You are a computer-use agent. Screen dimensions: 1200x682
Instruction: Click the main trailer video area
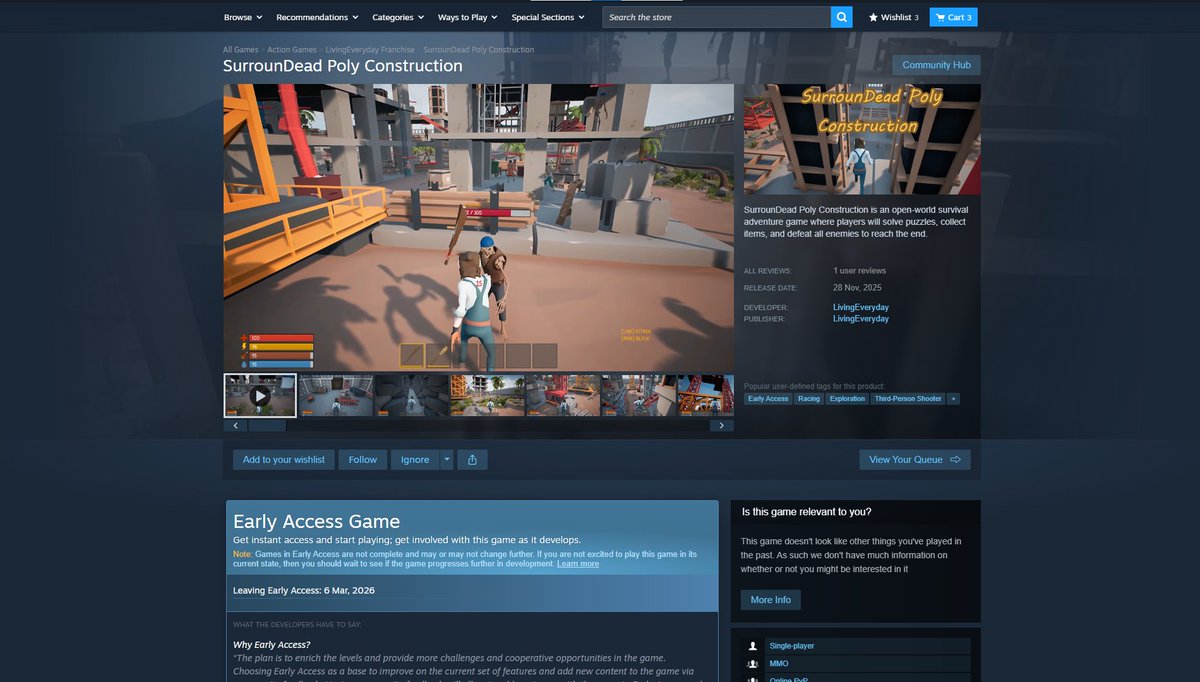click(x=478, y=228)
